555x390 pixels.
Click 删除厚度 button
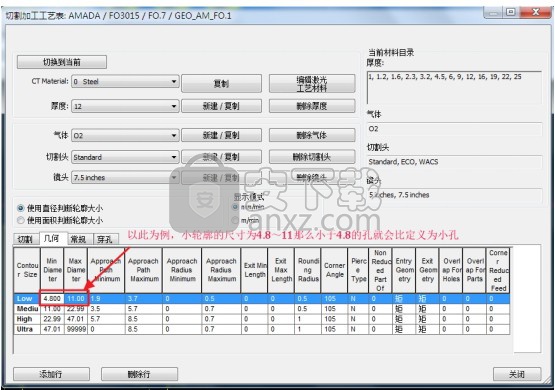click(312, 106)
